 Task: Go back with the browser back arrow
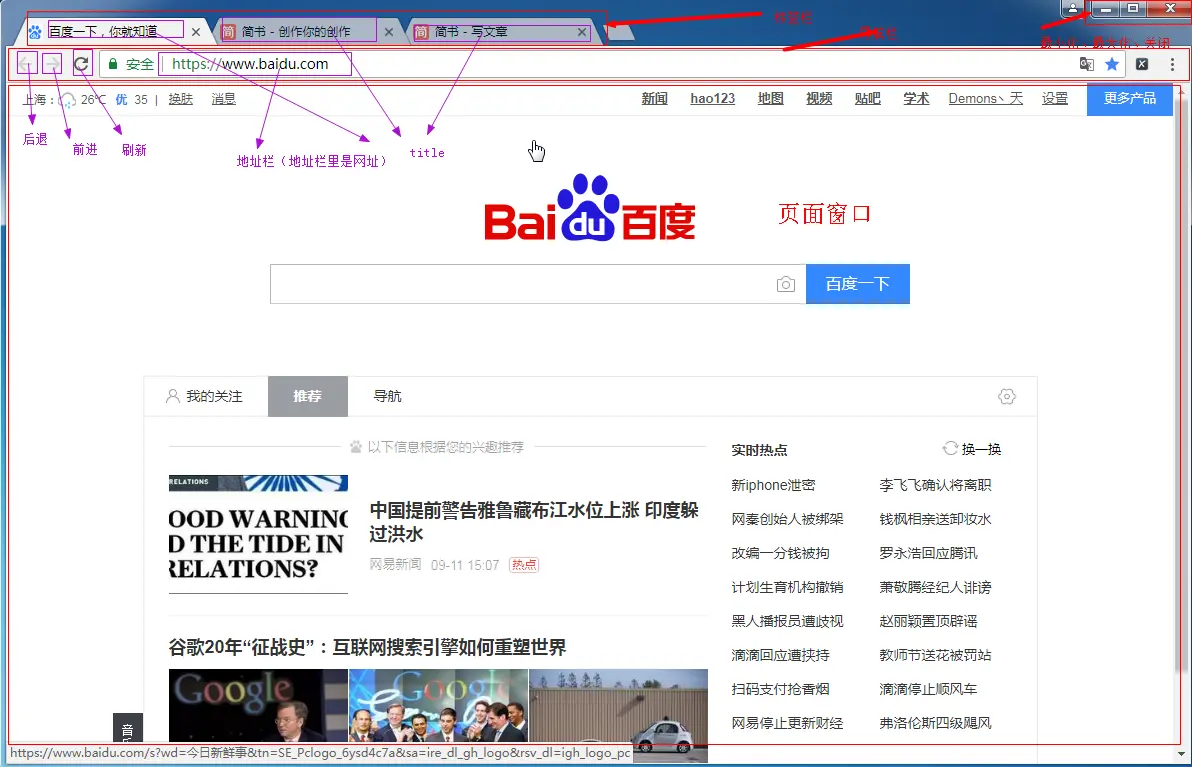(27, 64)
